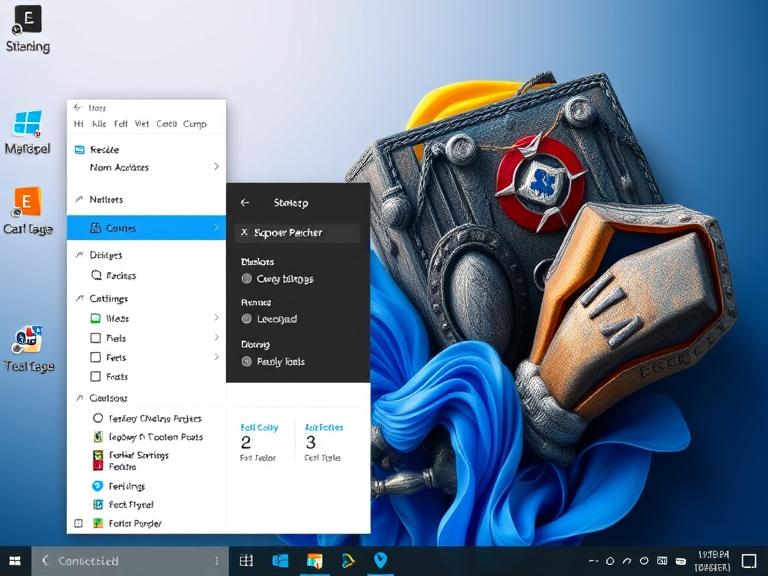Open the HI menu item
The image size is (768, 576).
pos(78,124)
